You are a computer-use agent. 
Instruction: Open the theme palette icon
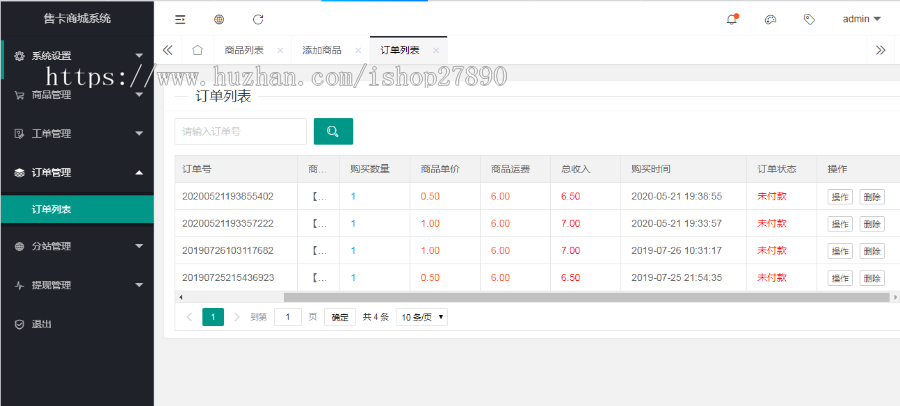point(770,20)
